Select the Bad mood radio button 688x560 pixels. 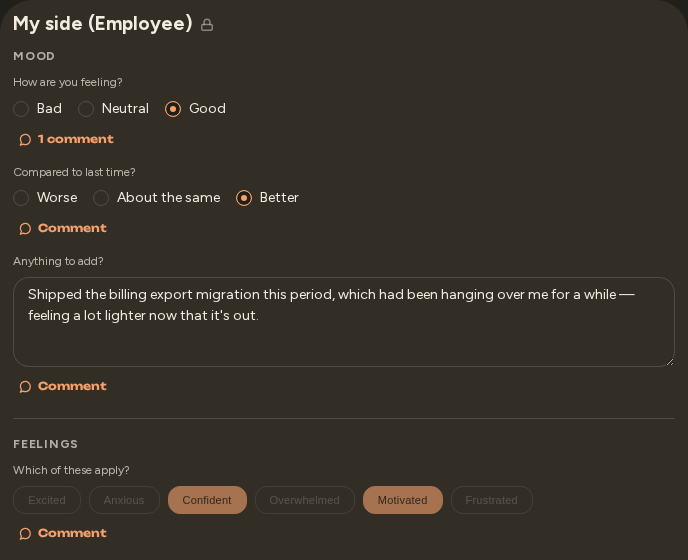(x=21, y=109)
